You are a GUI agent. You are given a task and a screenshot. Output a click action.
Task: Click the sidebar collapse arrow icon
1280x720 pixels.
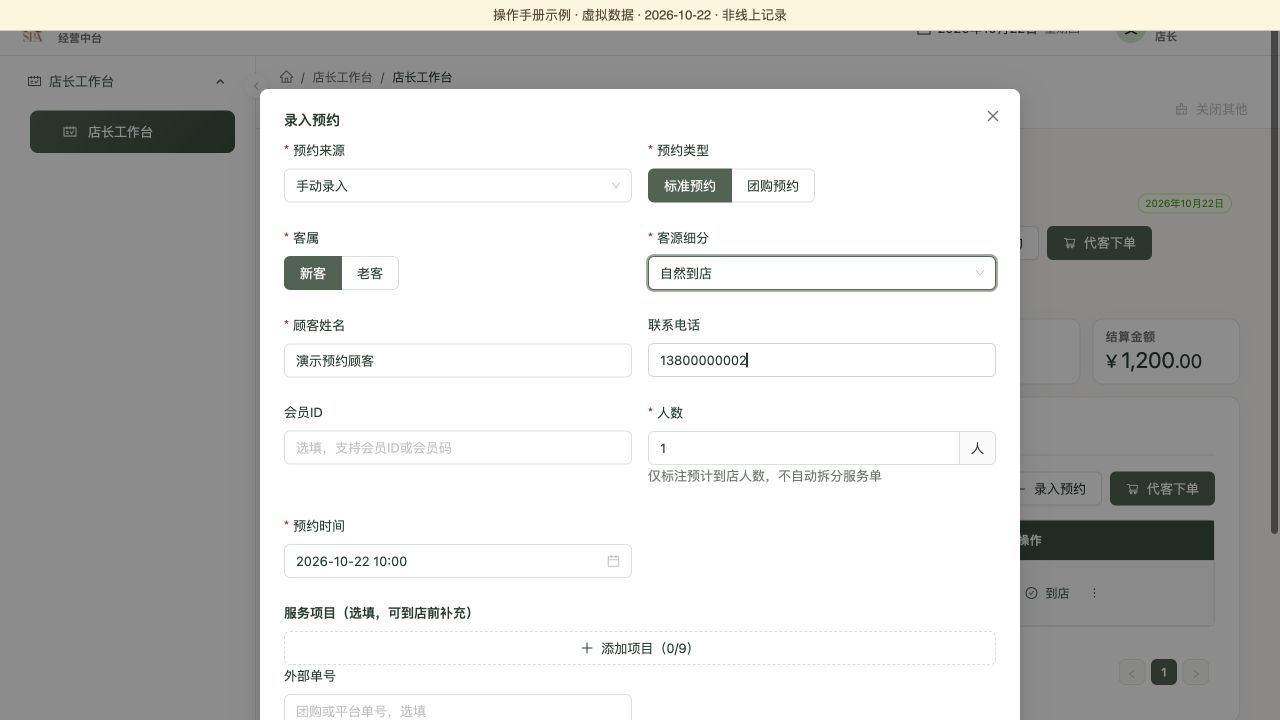point(256,86)
